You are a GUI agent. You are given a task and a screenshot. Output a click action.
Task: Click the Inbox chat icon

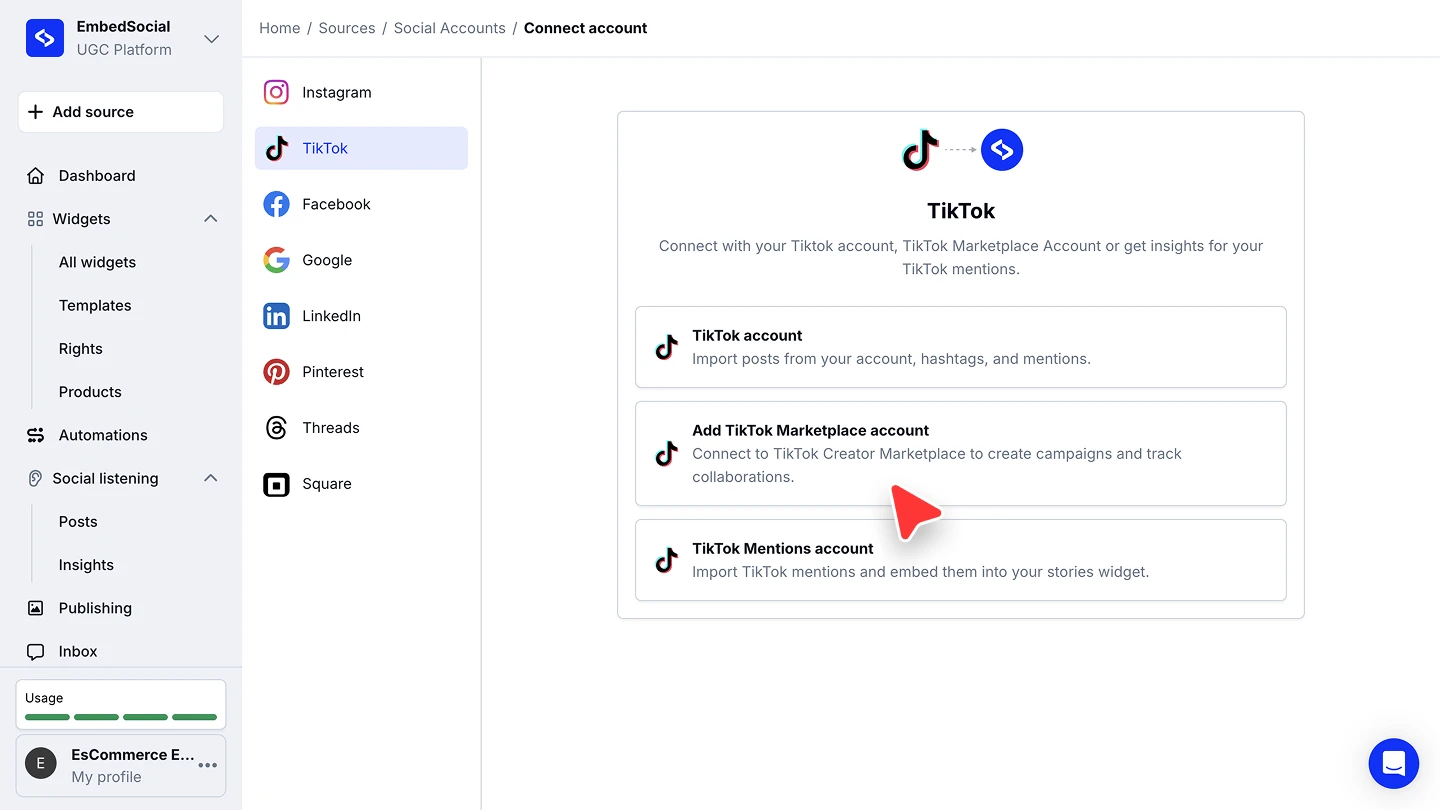pyautogui.click(x=36, y=651)
